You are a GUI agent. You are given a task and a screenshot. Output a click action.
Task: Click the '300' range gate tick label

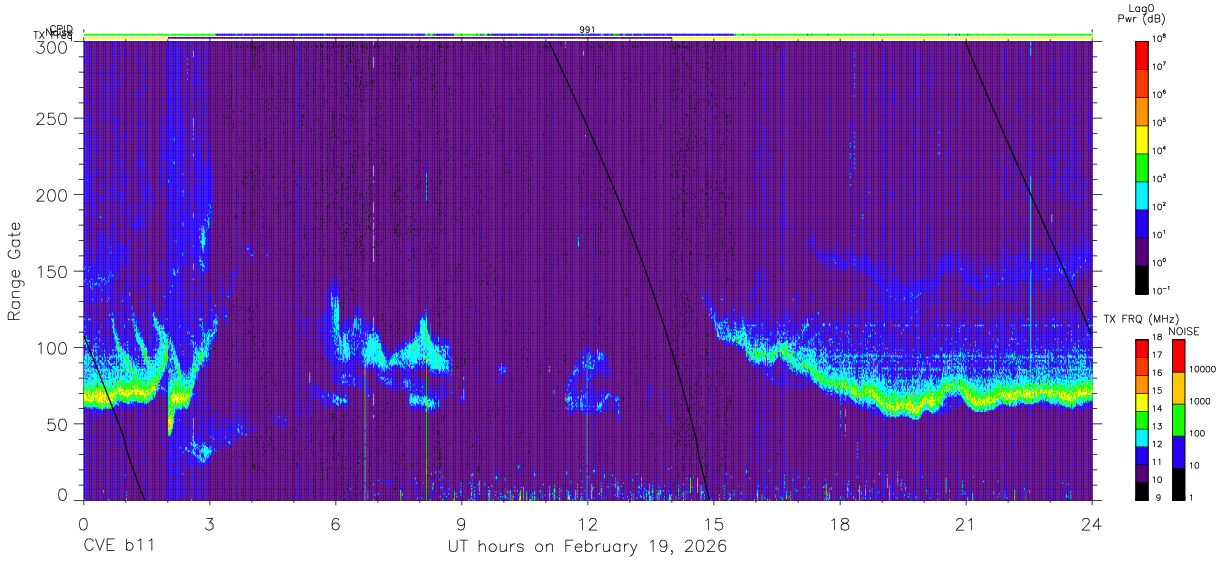click(52, 46)
